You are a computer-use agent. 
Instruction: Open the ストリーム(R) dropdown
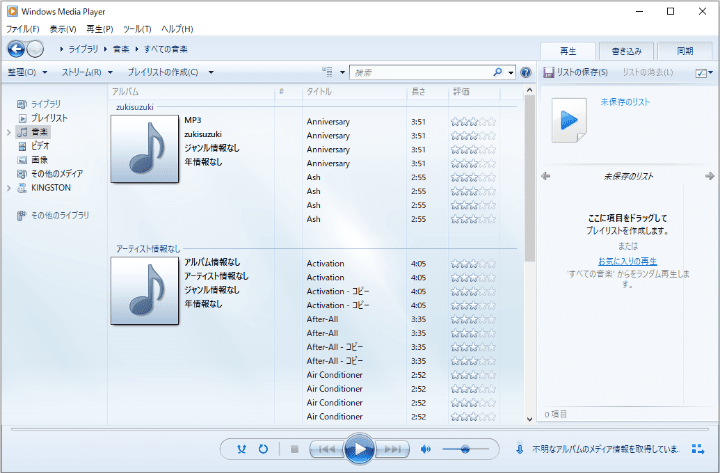pos(87,72)
